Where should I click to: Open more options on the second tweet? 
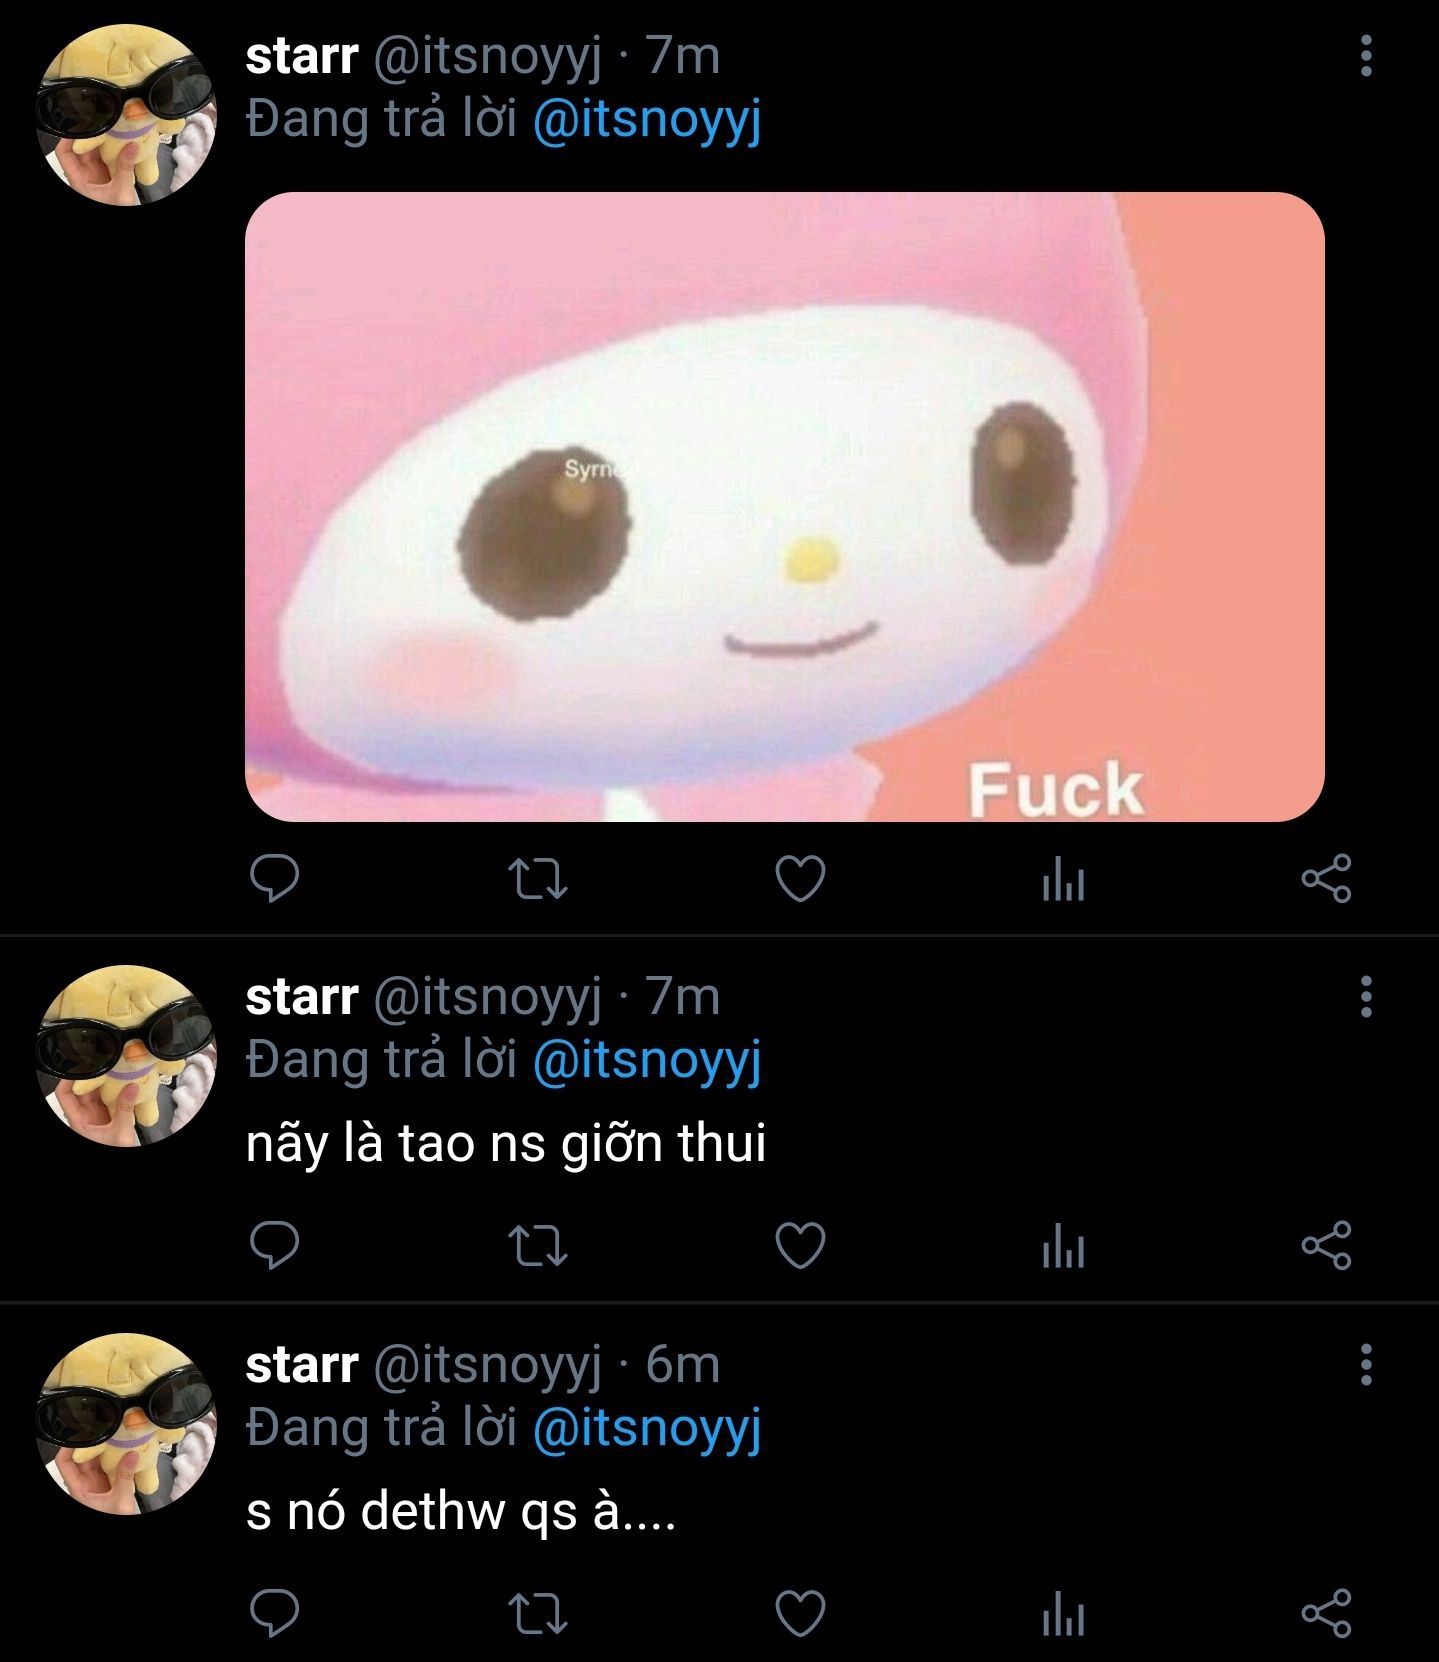point(1366,997)
